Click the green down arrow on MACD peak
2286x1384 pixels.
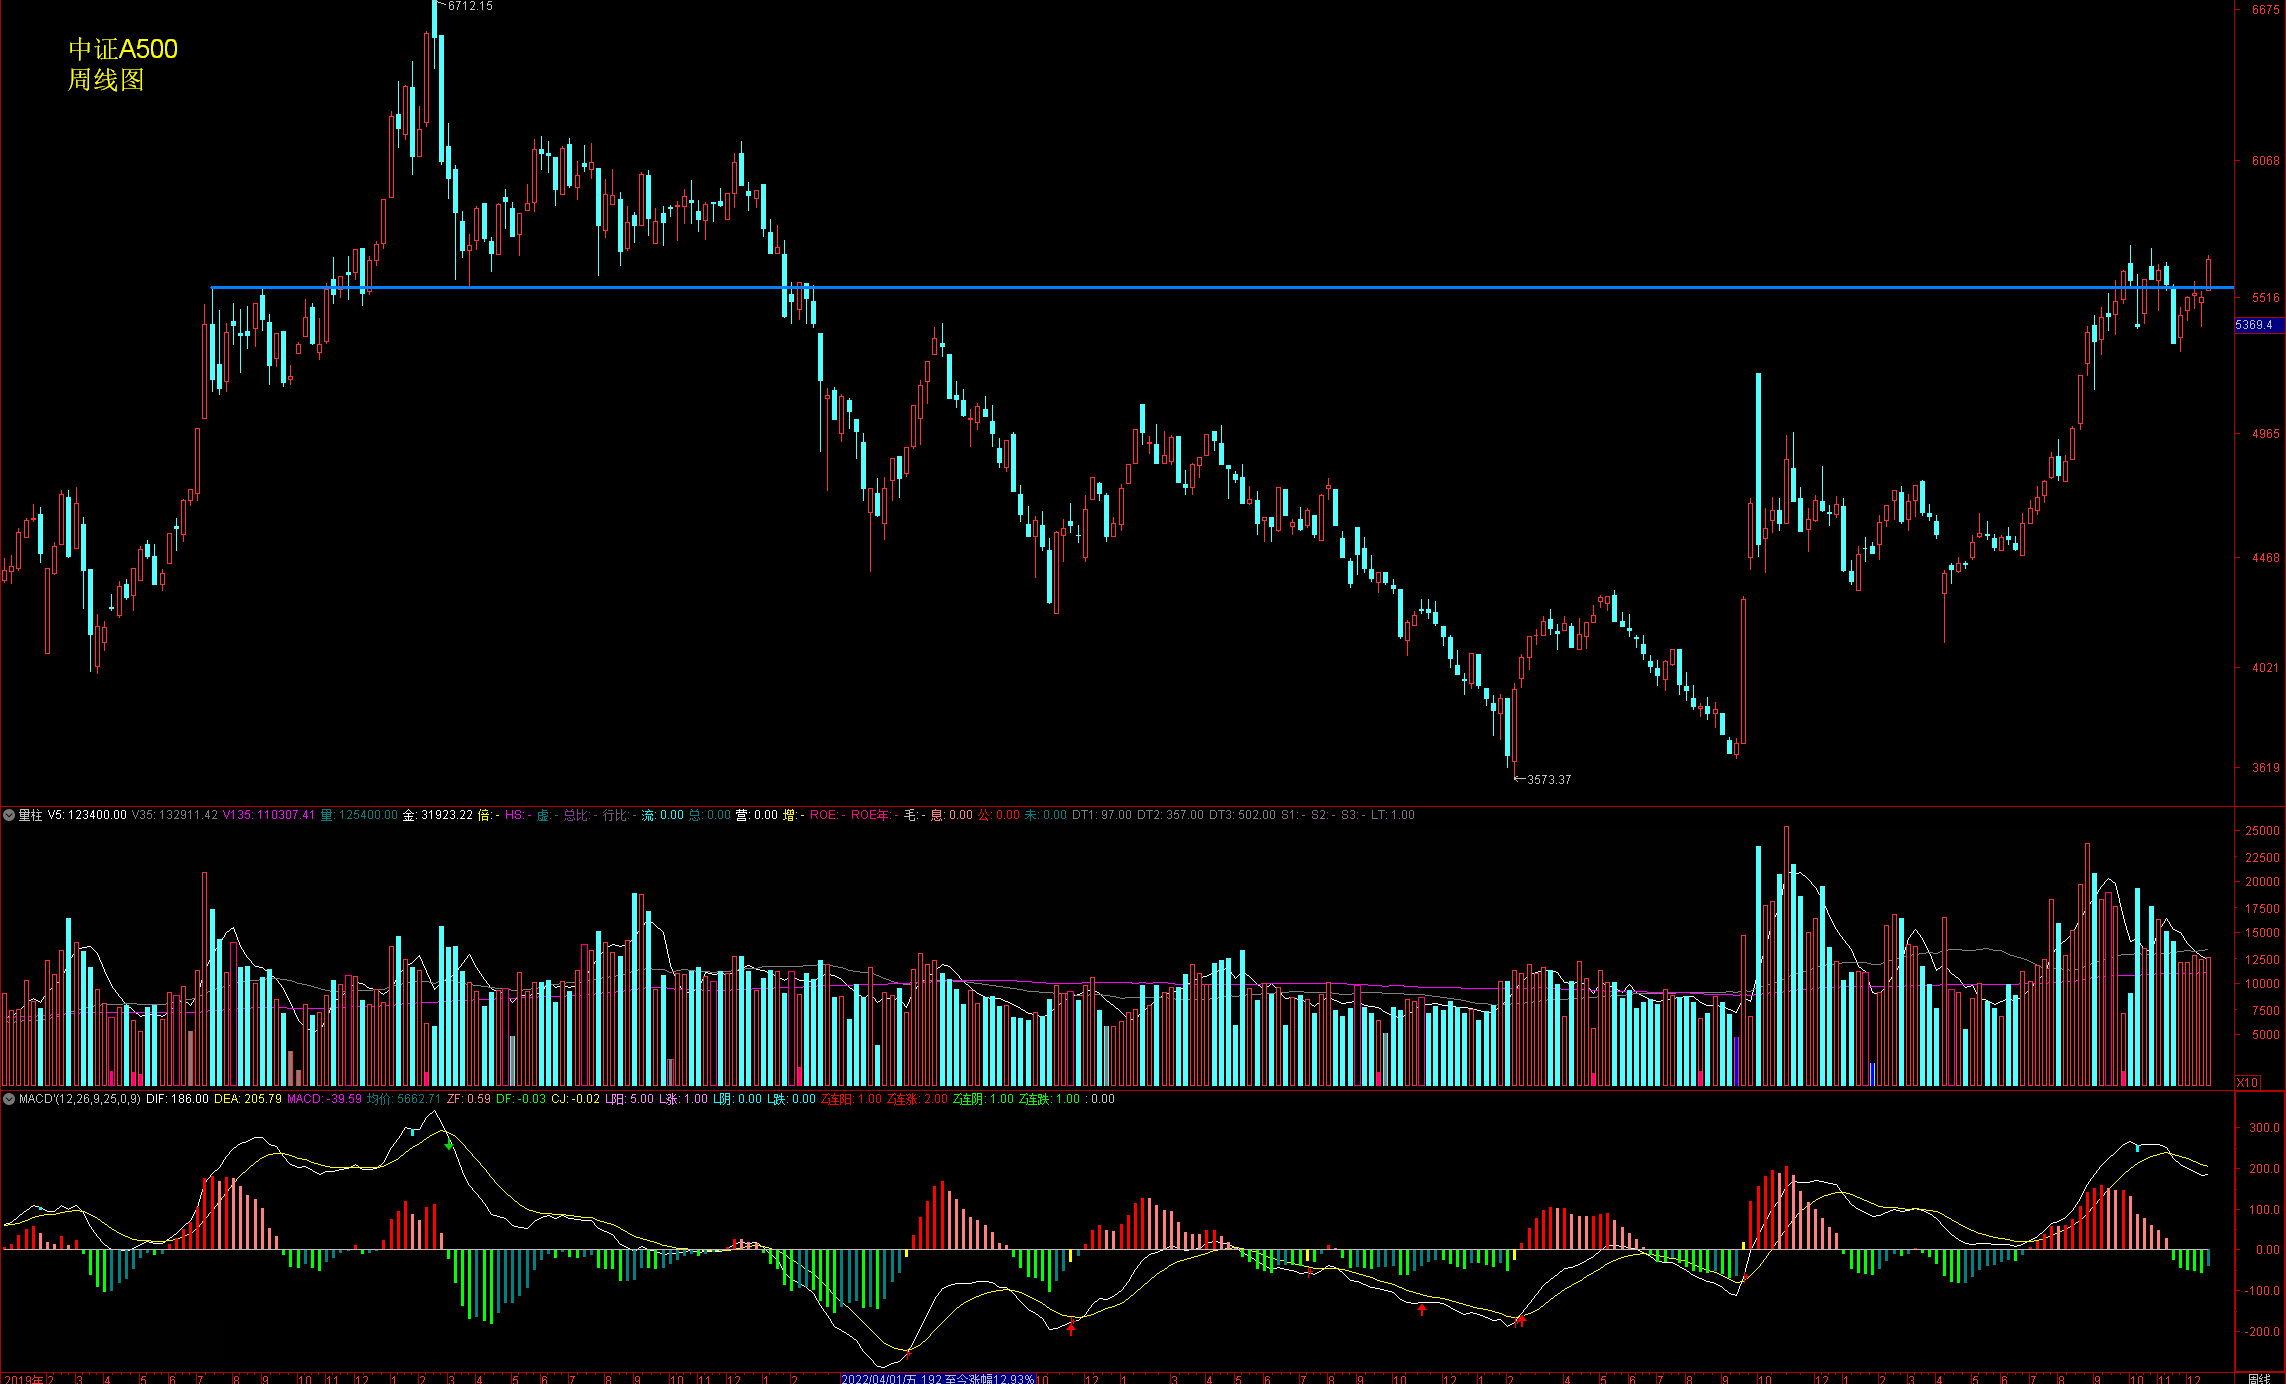[449, 1145]
